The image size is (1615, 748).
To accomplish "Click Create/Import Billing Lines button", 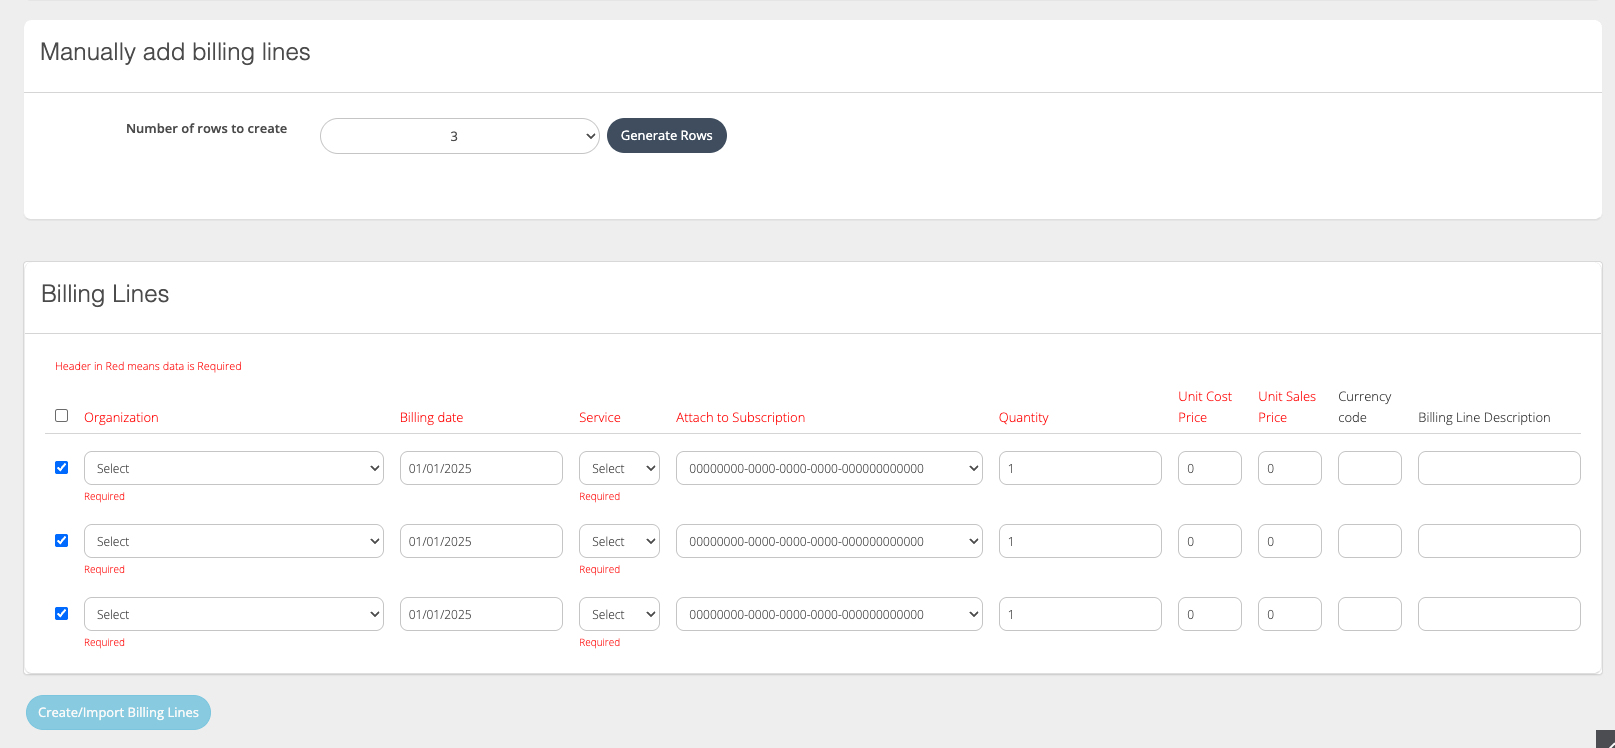I will click(x=118, y=712).
